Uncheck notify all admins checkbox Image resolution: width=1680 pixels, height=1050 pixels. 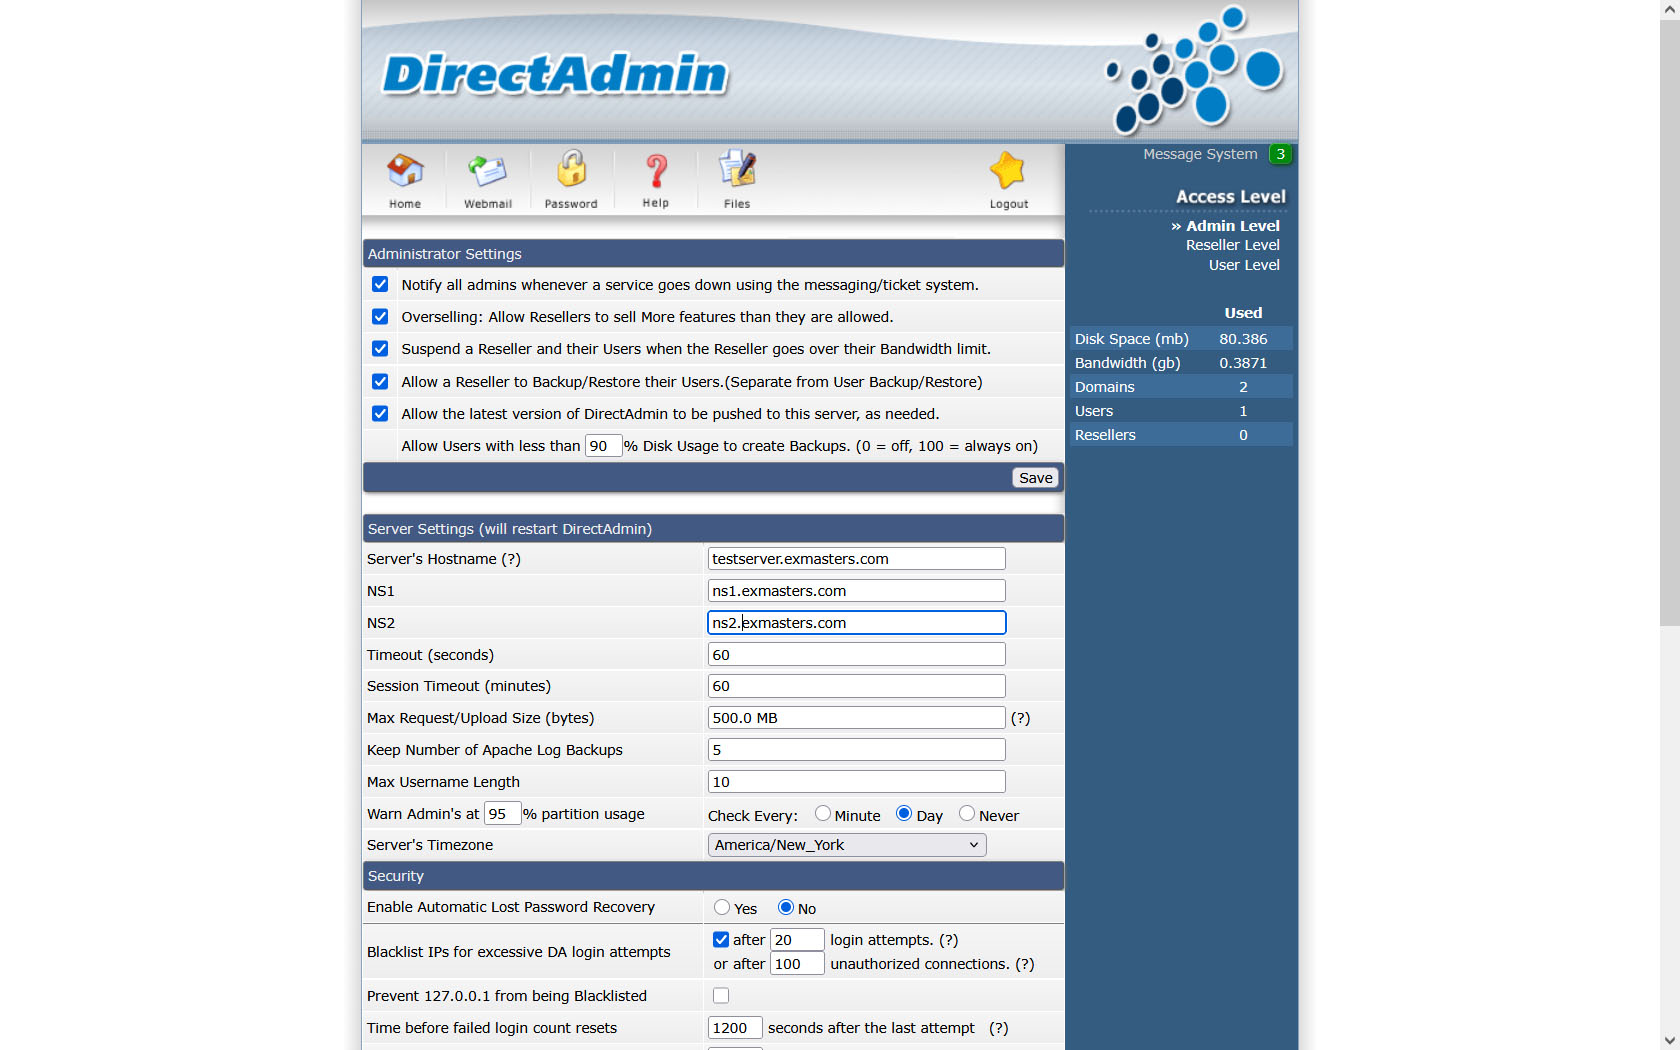380,285
